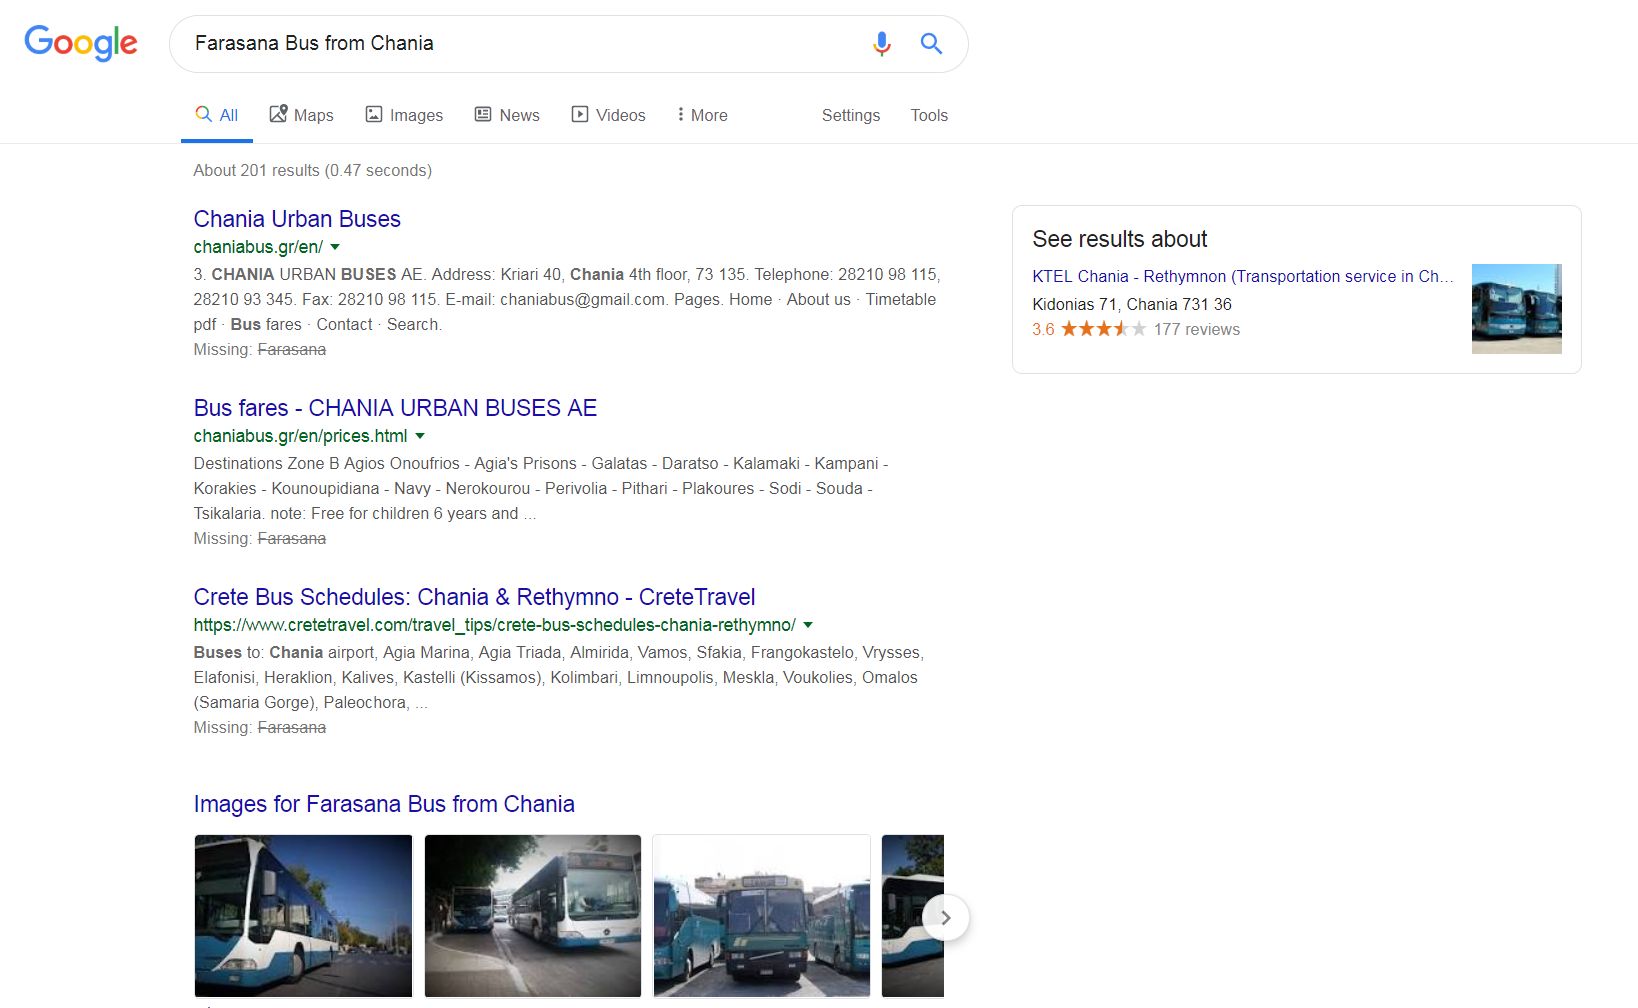Click KTEL Chania bus photo thumbnail
This screenshot has height=1008, width=1638.
tap(1516, 308)
